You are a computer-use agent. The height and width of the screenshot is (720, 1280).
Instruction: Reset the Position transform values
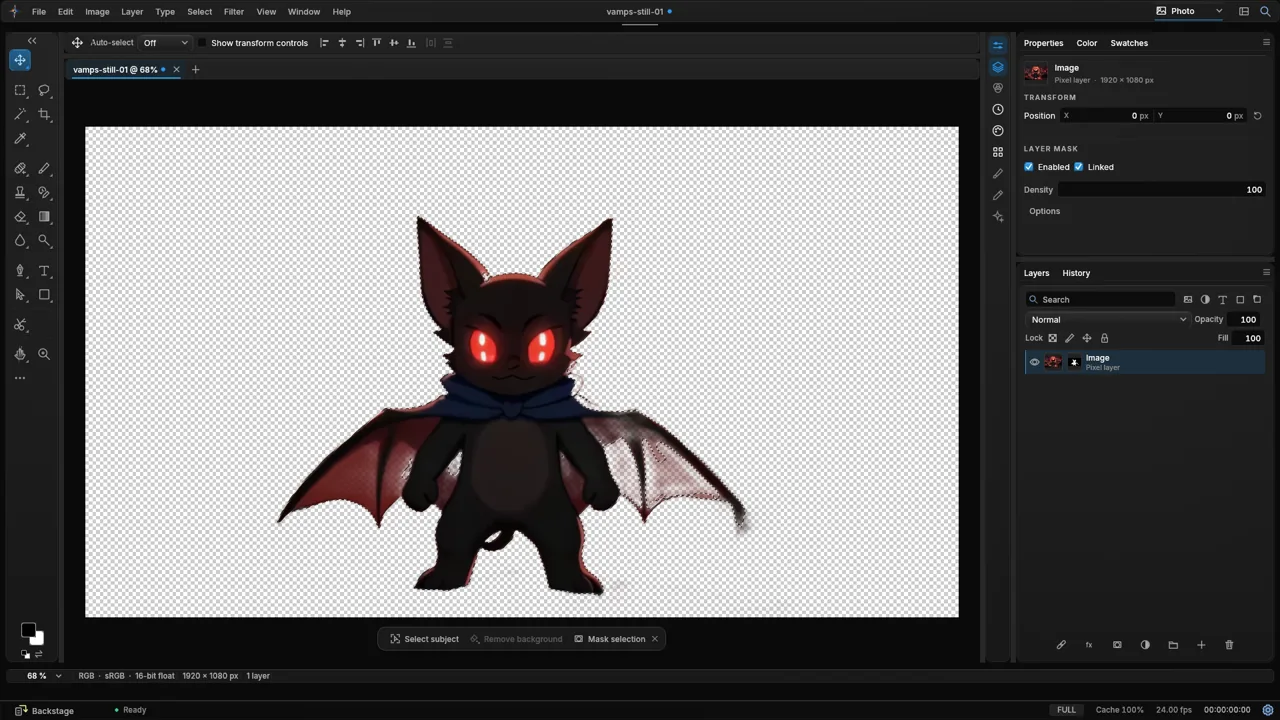tap(1257, 116)
